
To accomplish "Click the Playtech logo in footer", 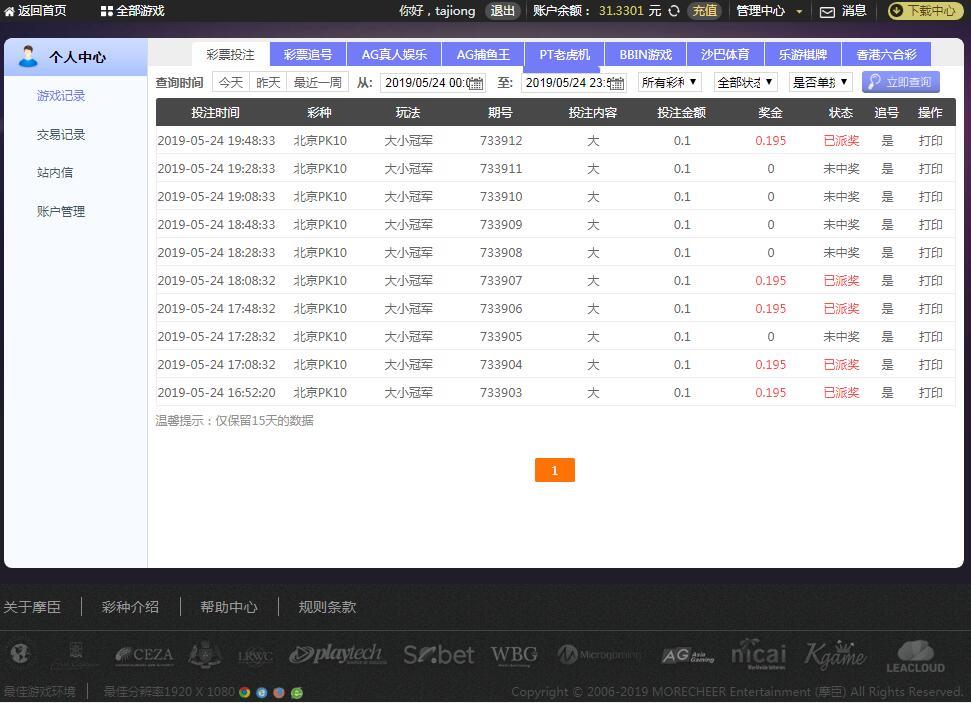I will pyautogui.click(x=337, y=654).
